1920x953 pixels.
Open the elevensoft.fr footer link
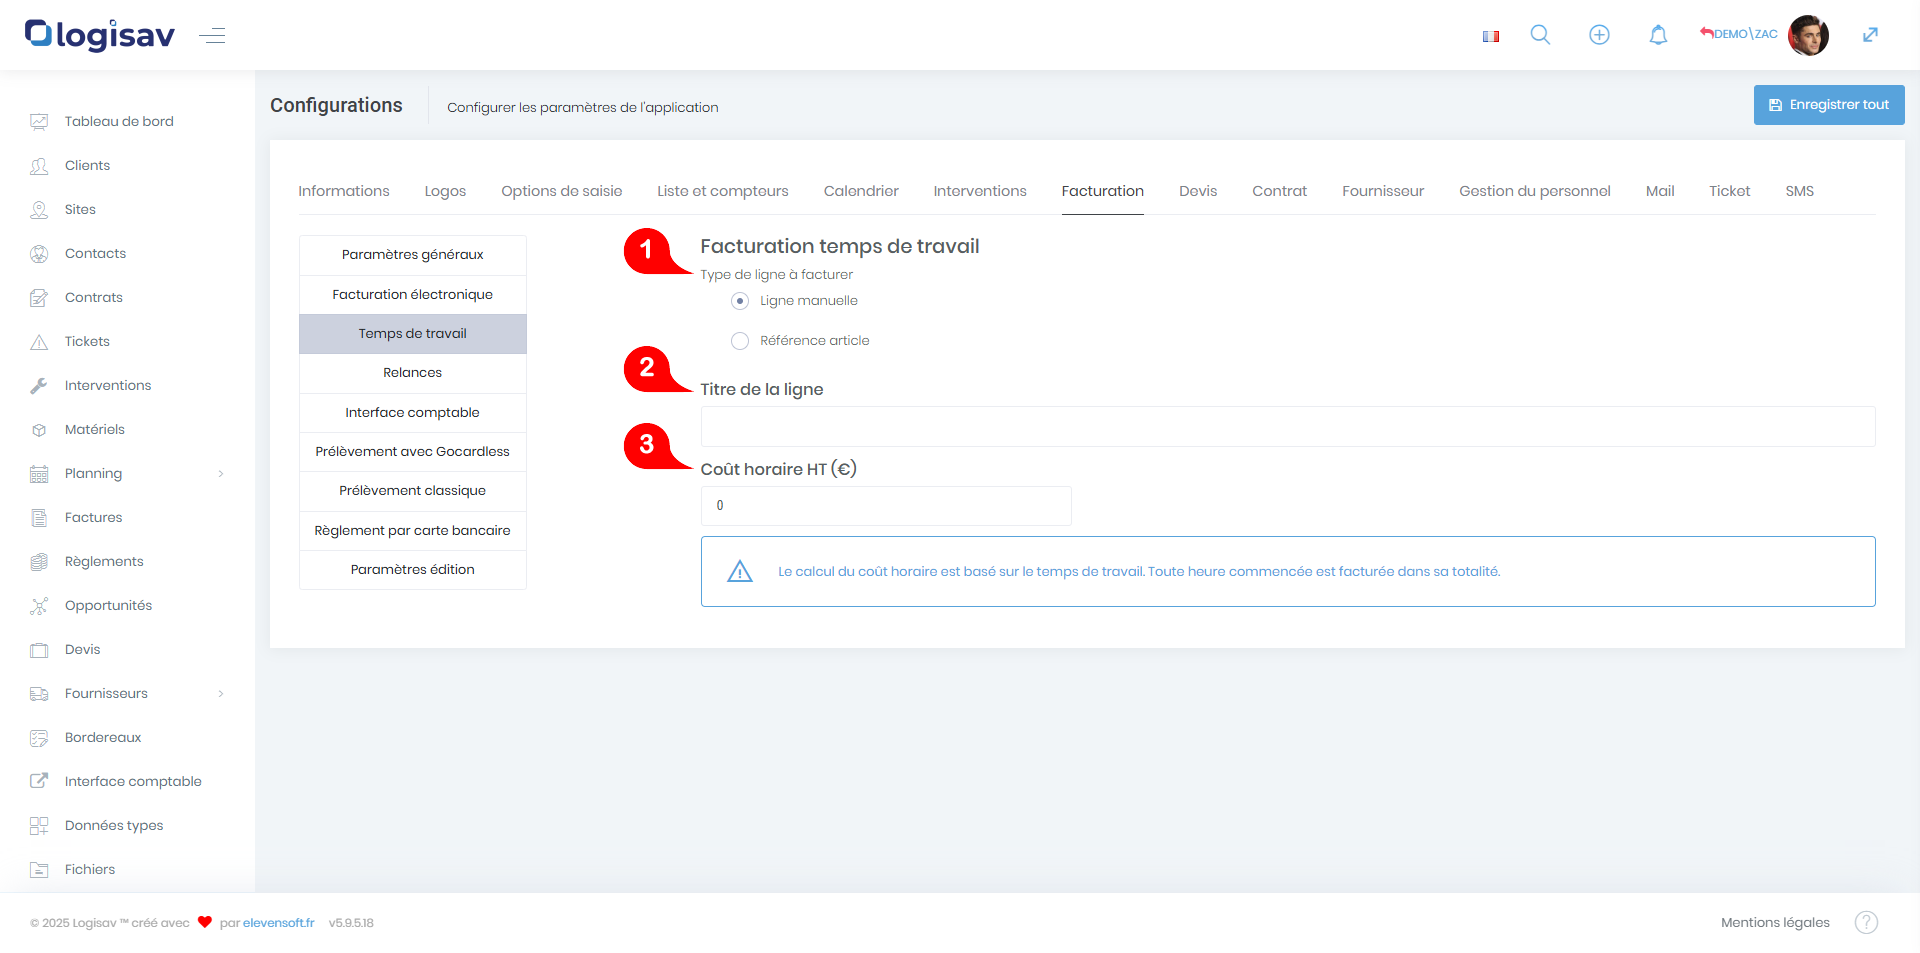(278, 923)
